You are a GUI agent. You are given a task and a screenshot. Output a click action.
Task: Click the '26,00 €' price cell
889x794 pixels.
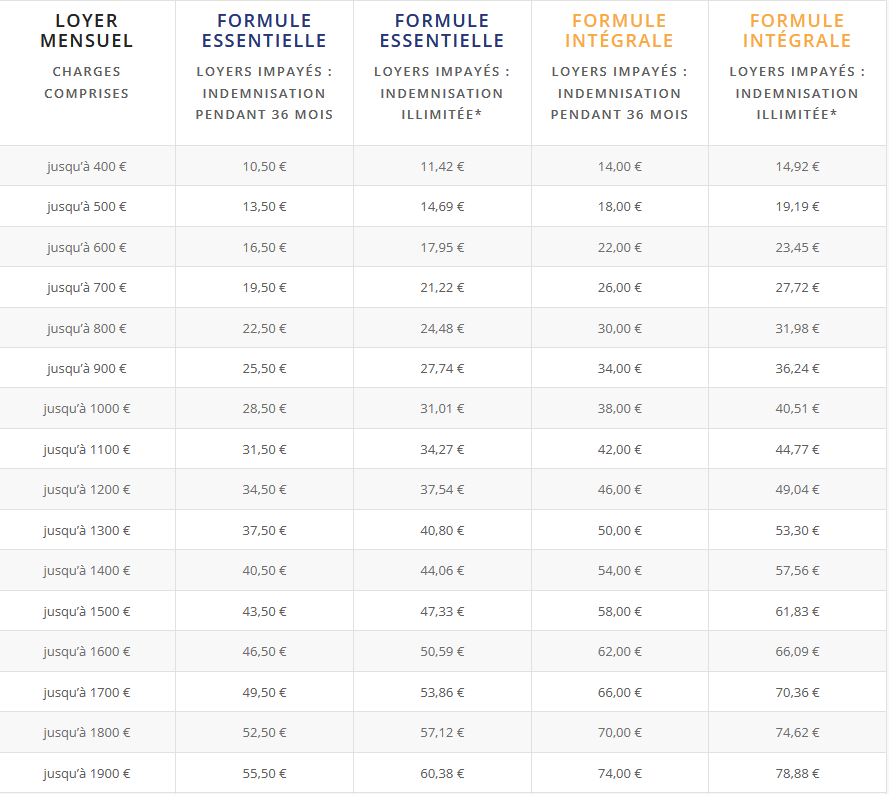619,288
